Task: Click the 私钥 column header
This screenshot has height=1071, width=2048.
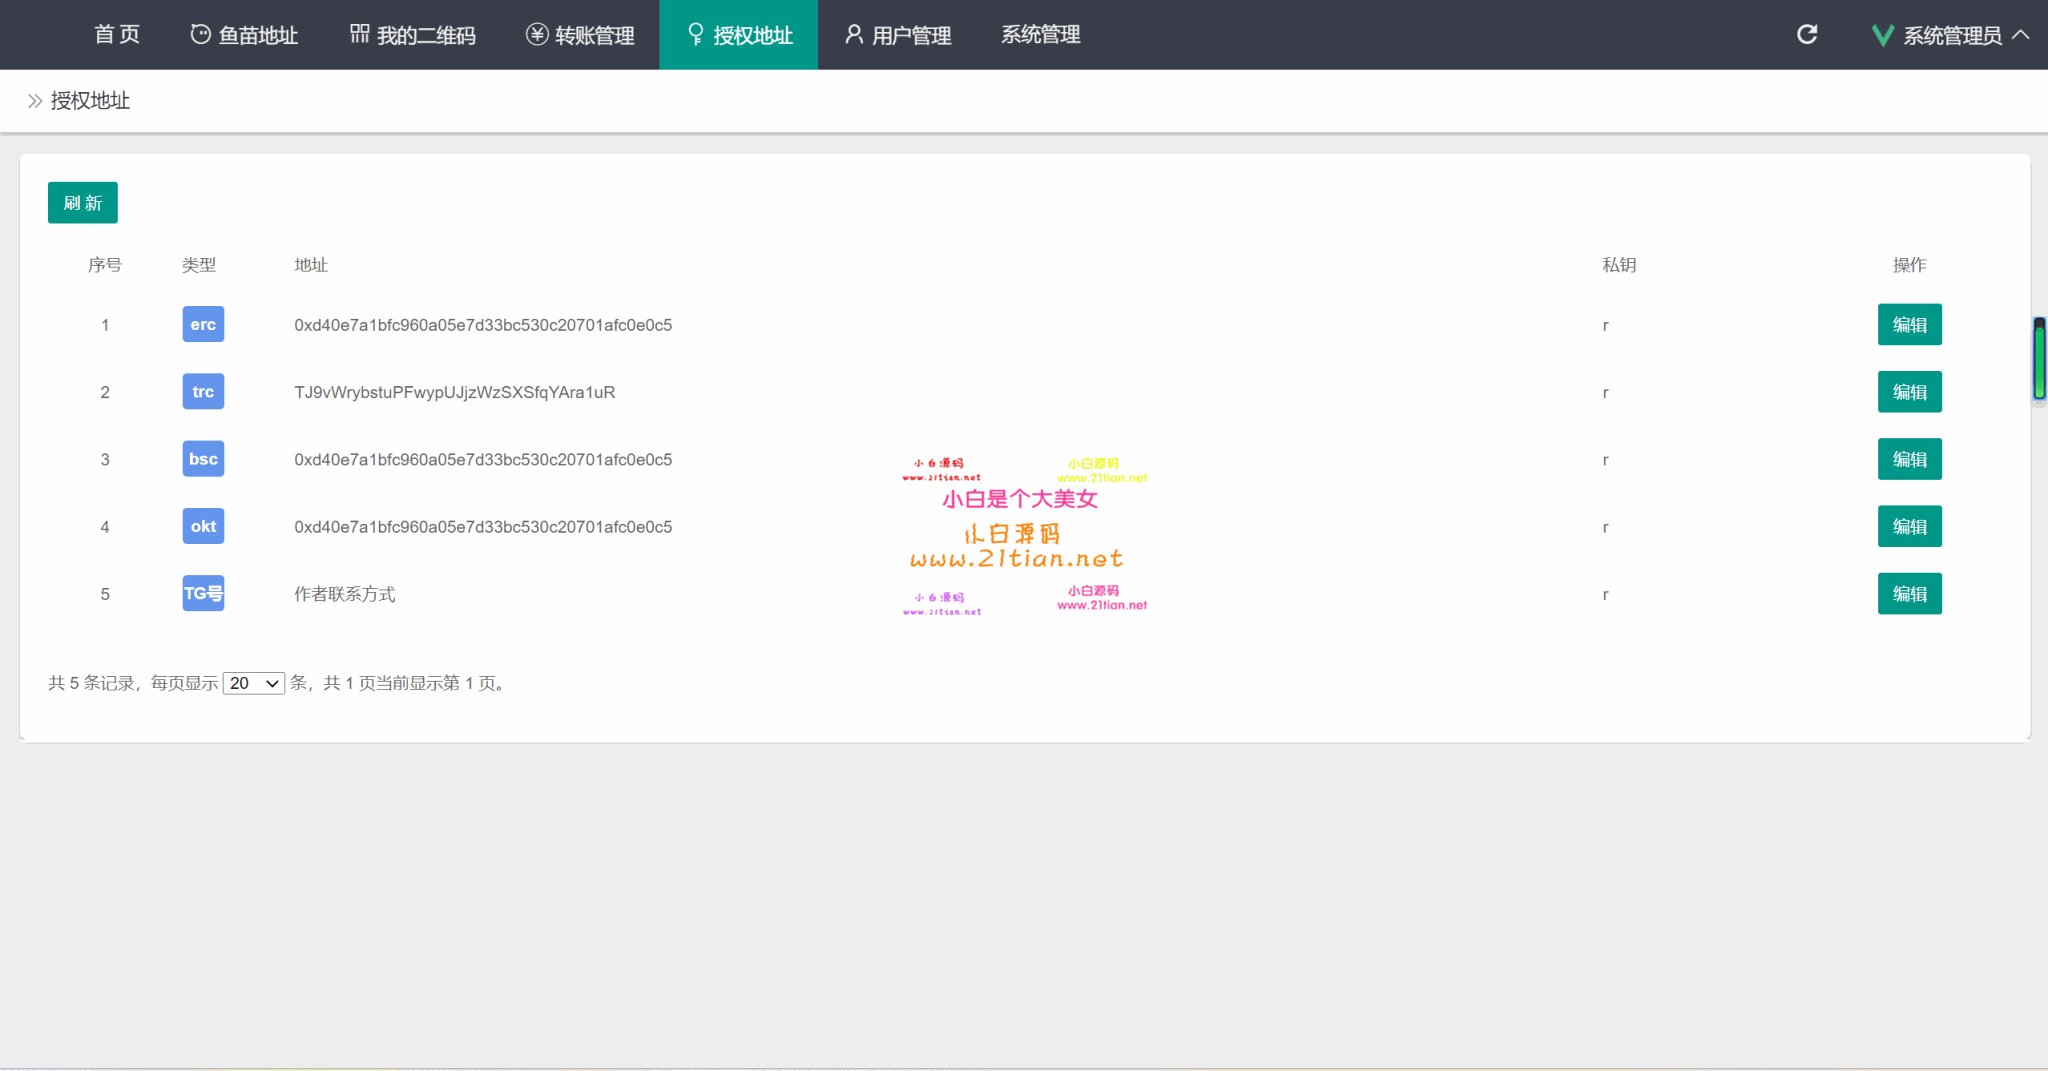Action: [x=1619, y=265]
